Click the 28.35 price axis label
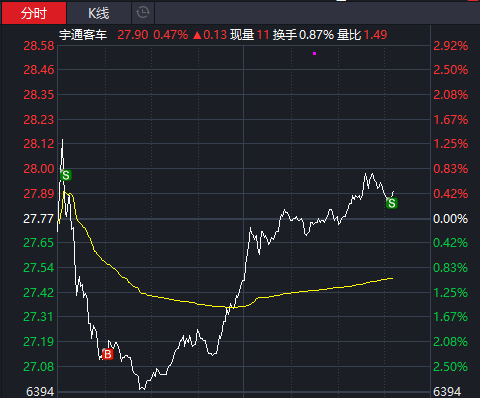This screenshot has height=398, width=480. (x=39, y=95)
